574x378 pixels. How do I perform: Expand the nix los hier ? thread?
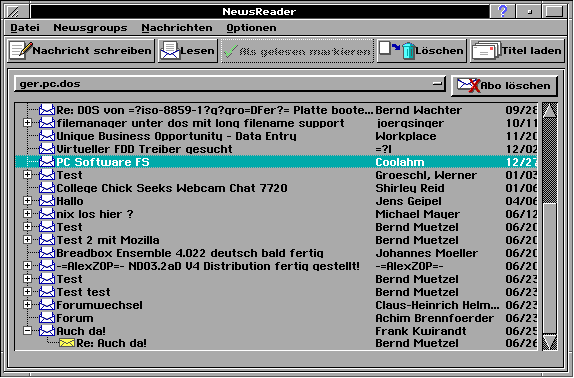(x=27, y=214)
